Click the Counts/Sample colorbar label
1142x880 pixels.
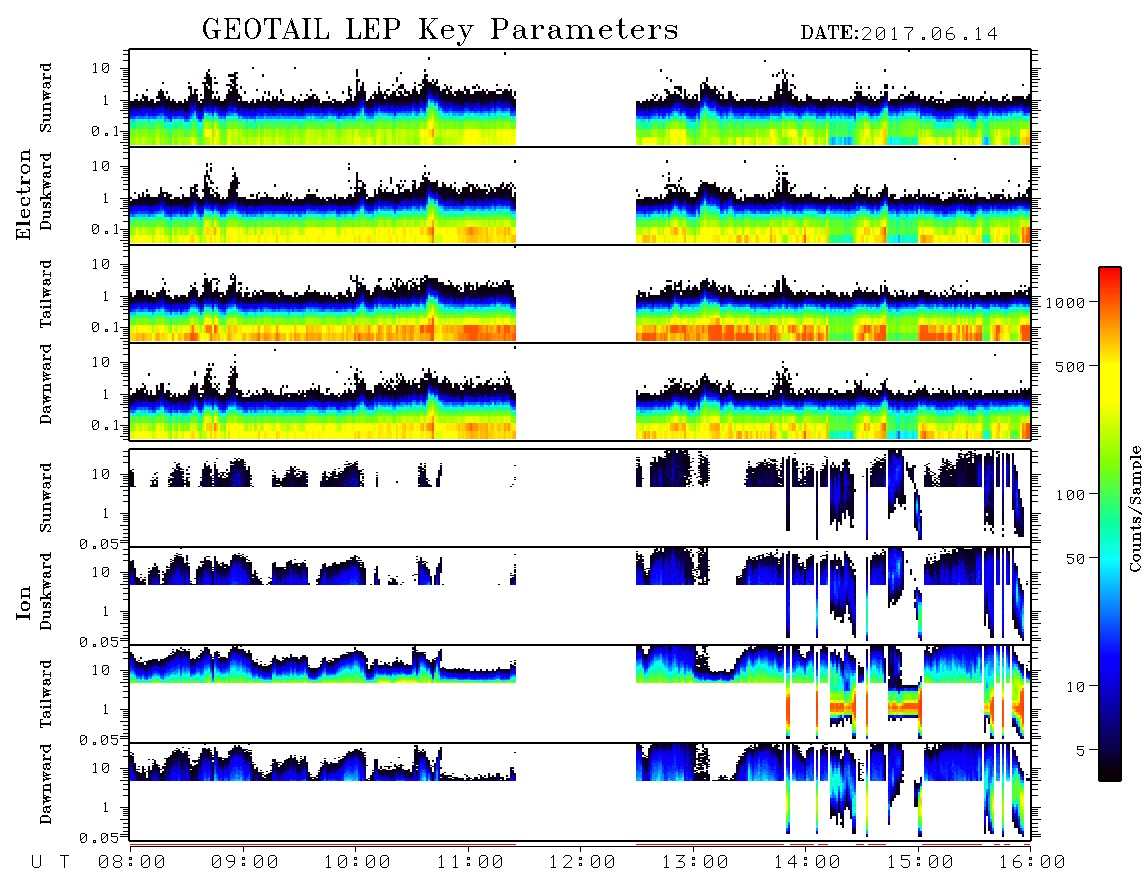click(1134, 508)
